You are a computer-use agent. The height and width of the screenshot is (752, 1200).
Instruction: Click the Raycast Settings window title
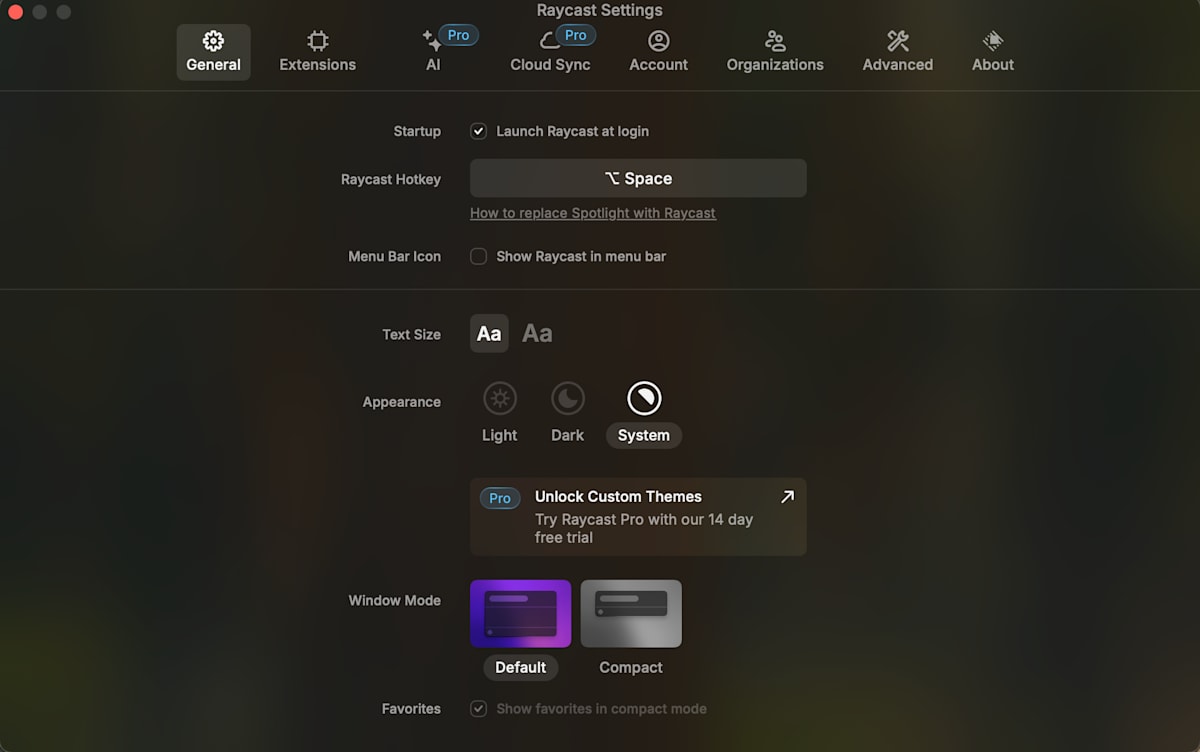600,11
